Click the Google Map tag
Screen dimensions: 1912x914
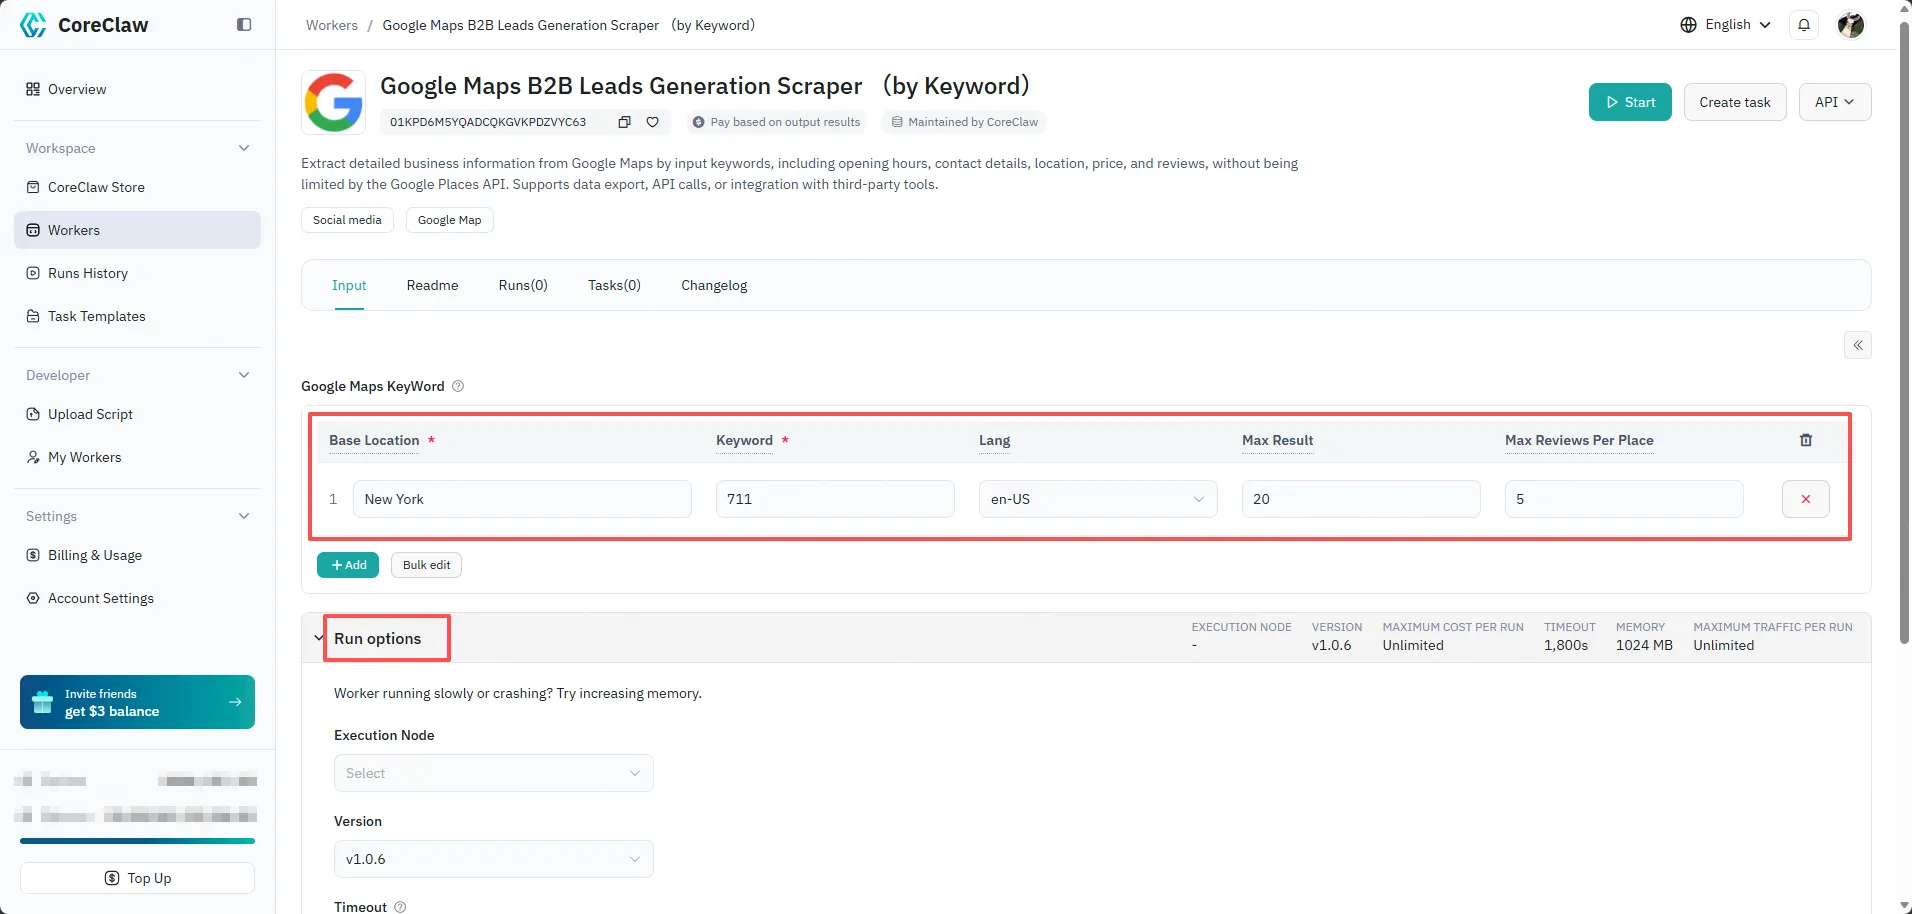pyautogui.click(x=449, y=220)
